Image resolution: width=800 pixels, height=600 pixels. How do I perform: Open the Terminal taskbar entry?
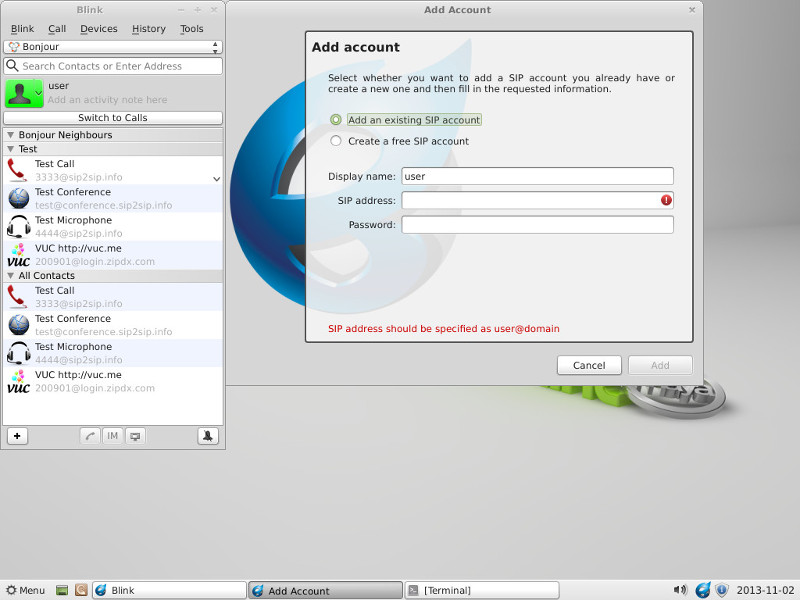482,590
